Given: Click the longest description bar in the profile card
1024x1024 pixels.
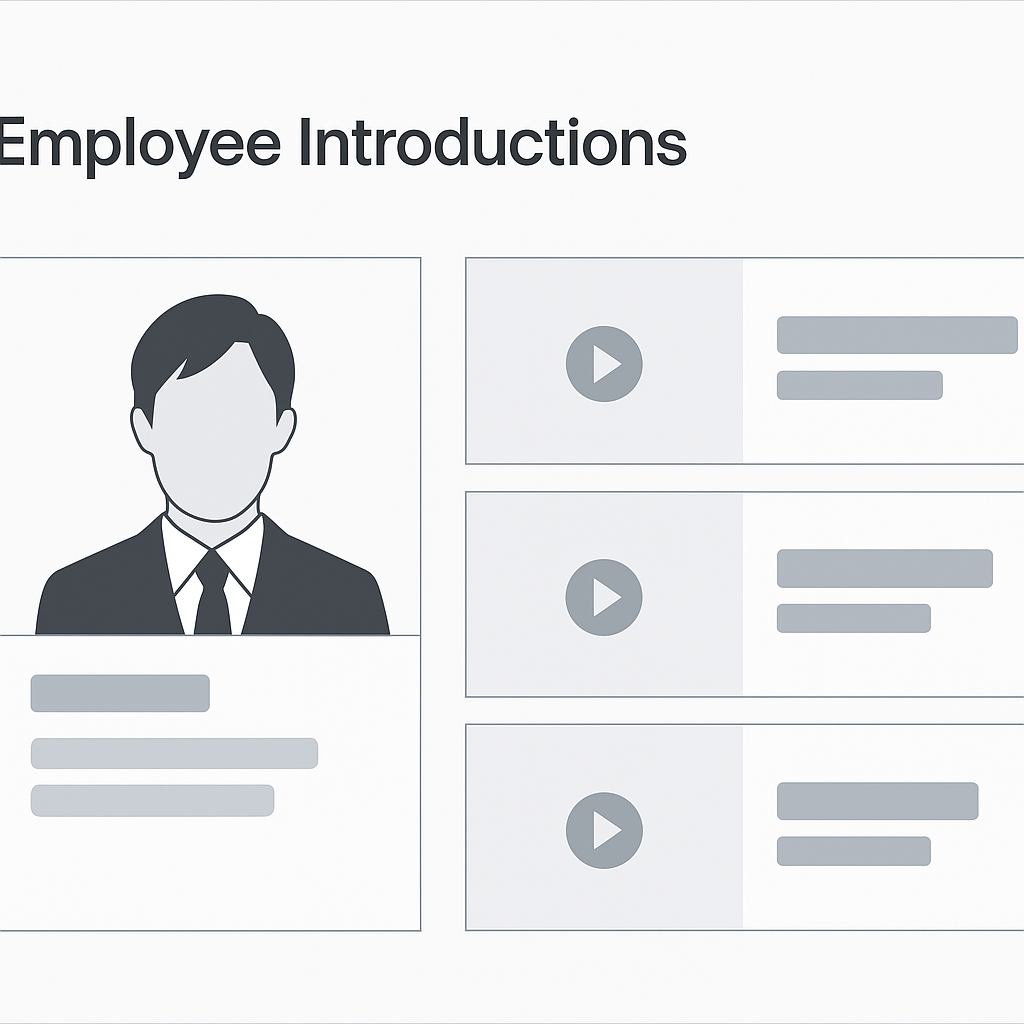Looking at the screenshot, I should (x=174, y=753).
